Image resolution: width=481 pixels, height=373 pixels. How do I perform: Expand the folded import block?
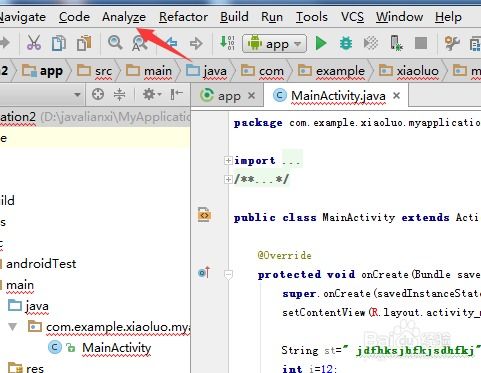(228, 161)
